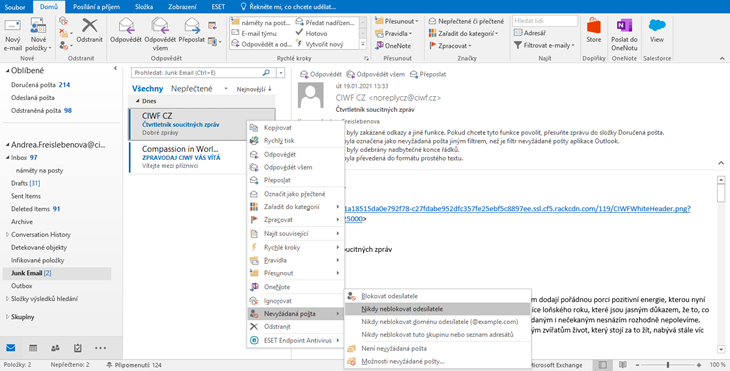Open Zařadit do kategorií ribbon dropdown
Viewport: 730px width, 371px height.
click(x=463, y=34)
